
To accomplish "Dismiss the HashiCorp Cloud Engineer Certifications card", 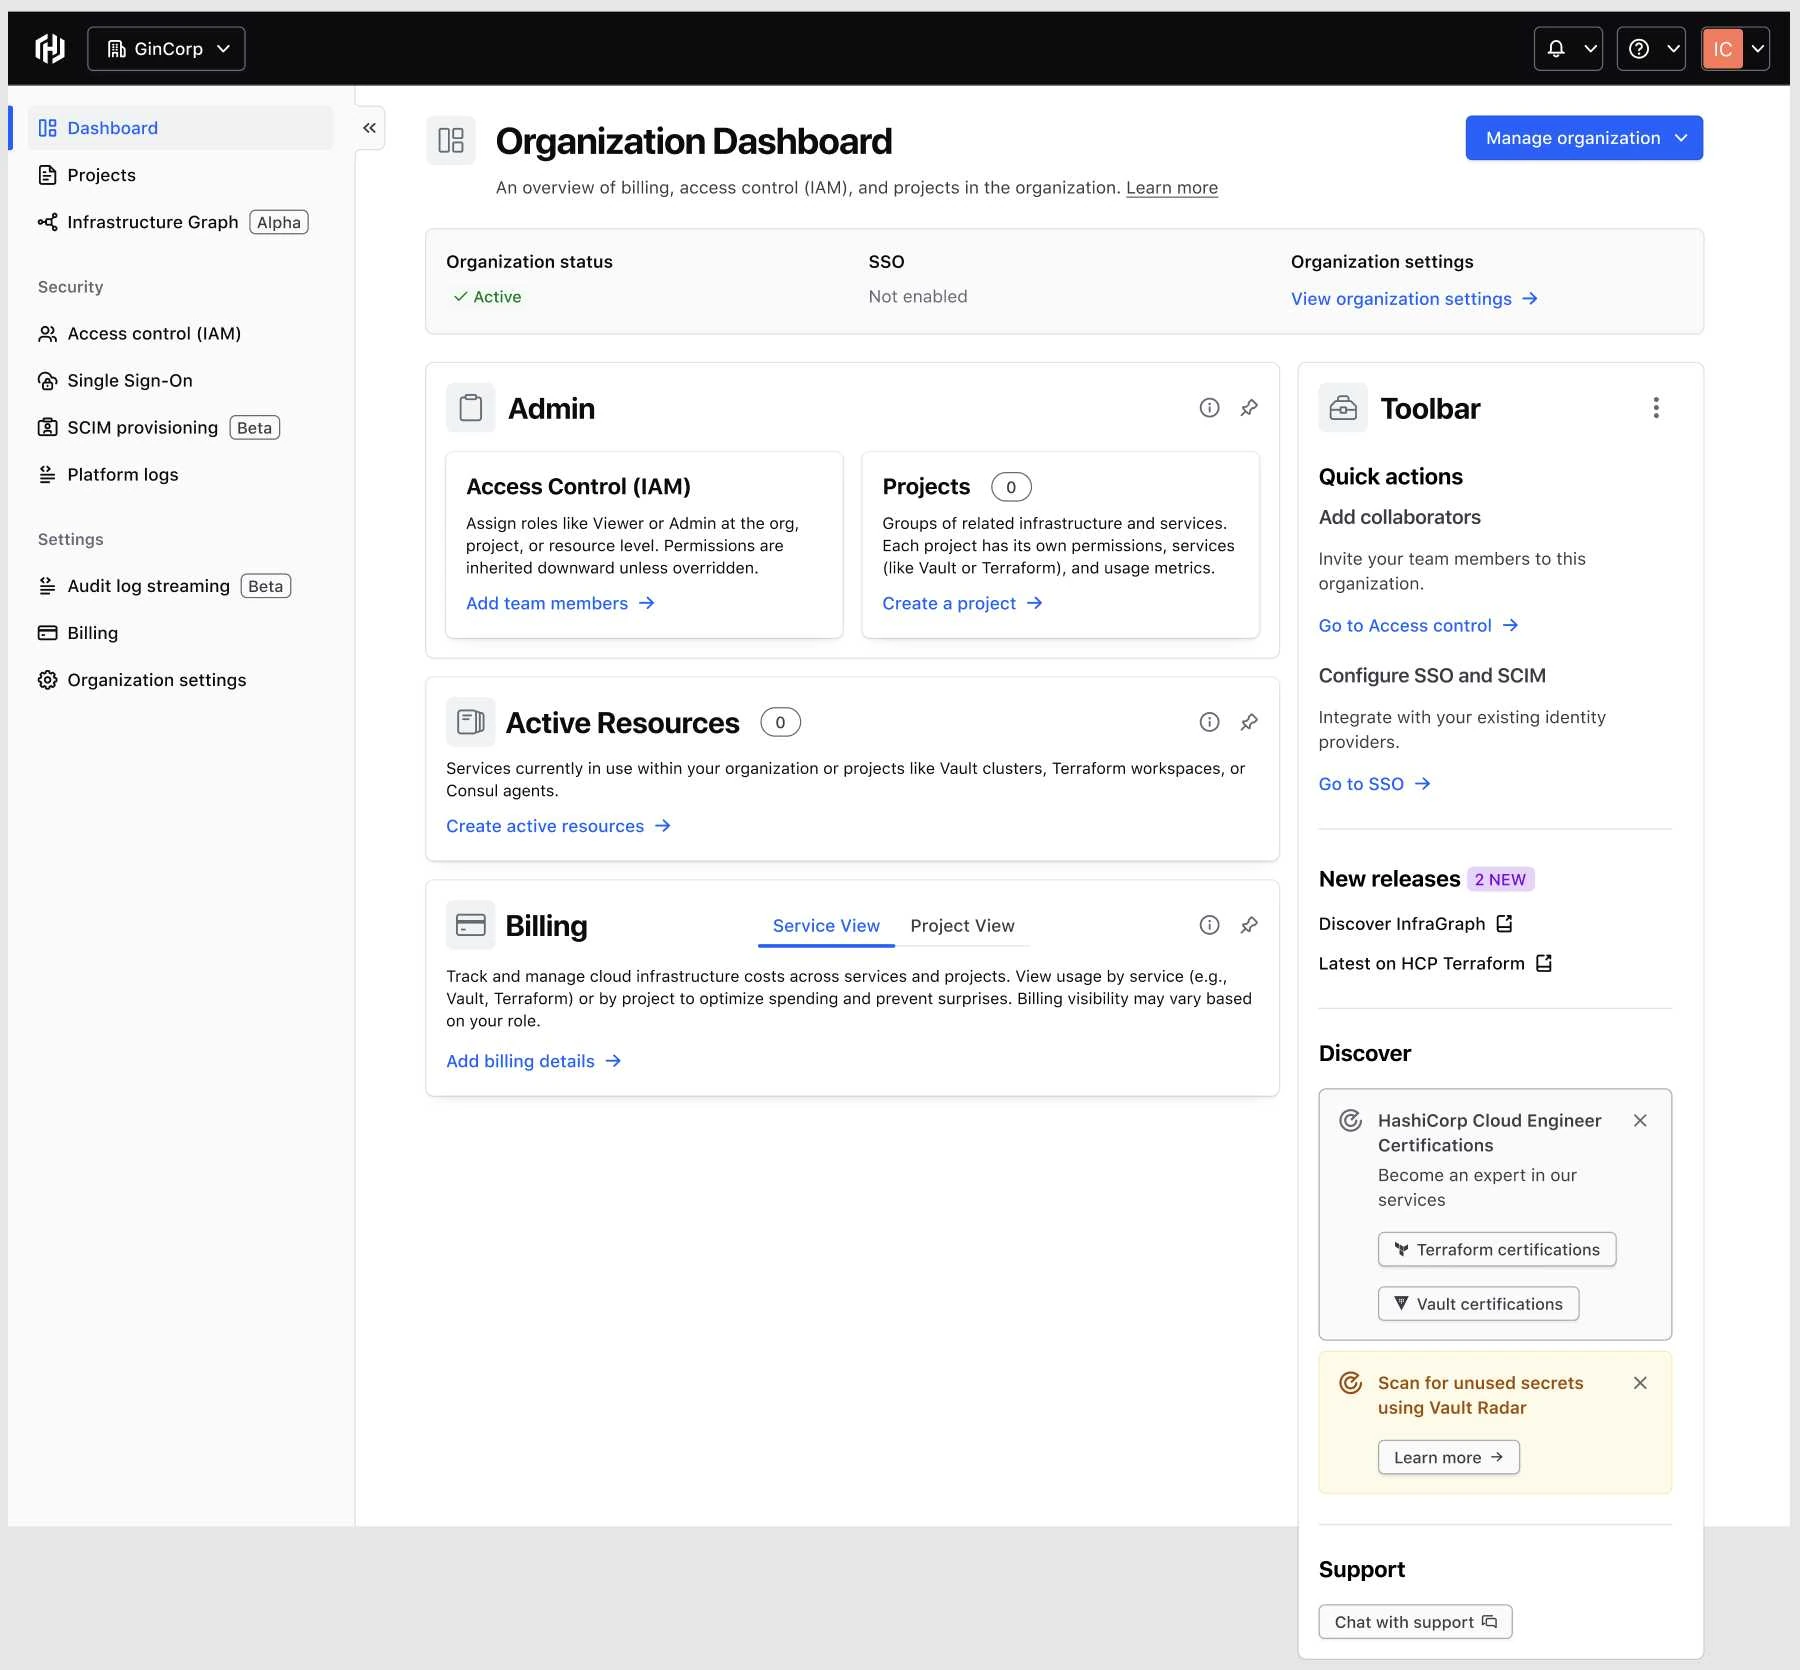I will [1640, 1121].
